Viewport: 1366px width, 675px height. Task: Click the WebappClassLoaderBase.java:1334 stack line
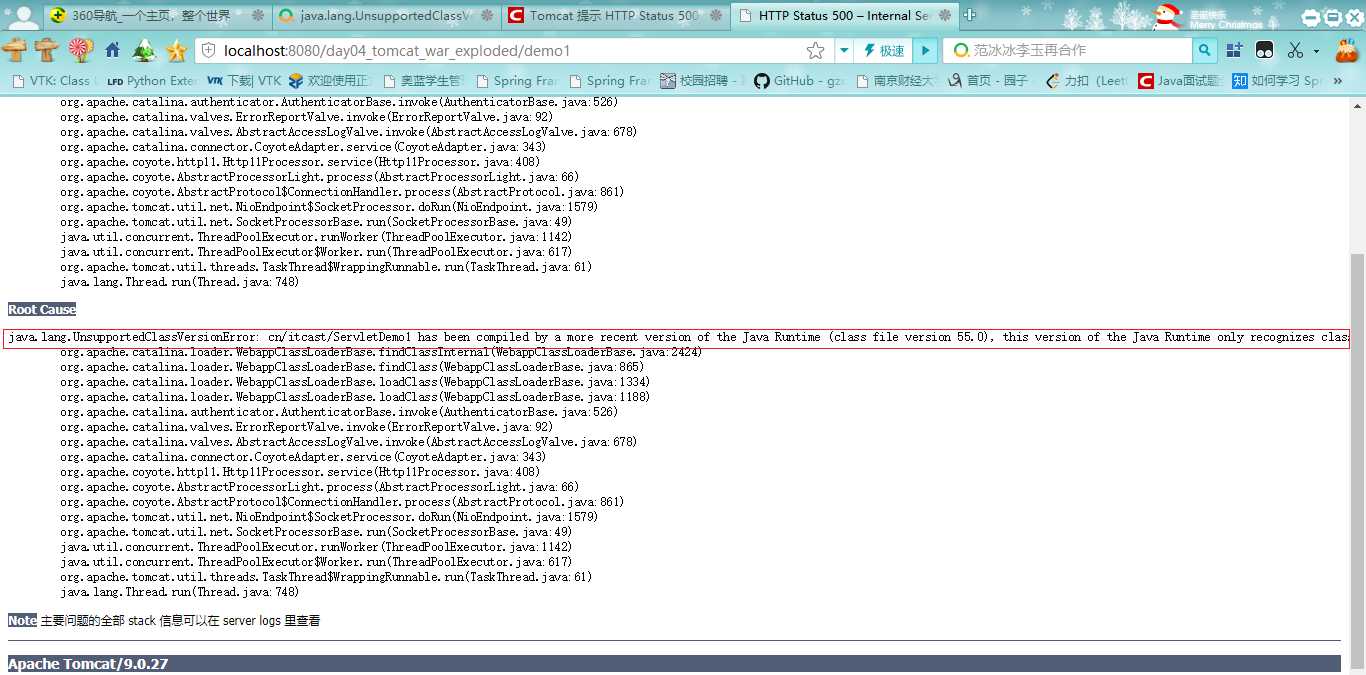click(355, 382)
